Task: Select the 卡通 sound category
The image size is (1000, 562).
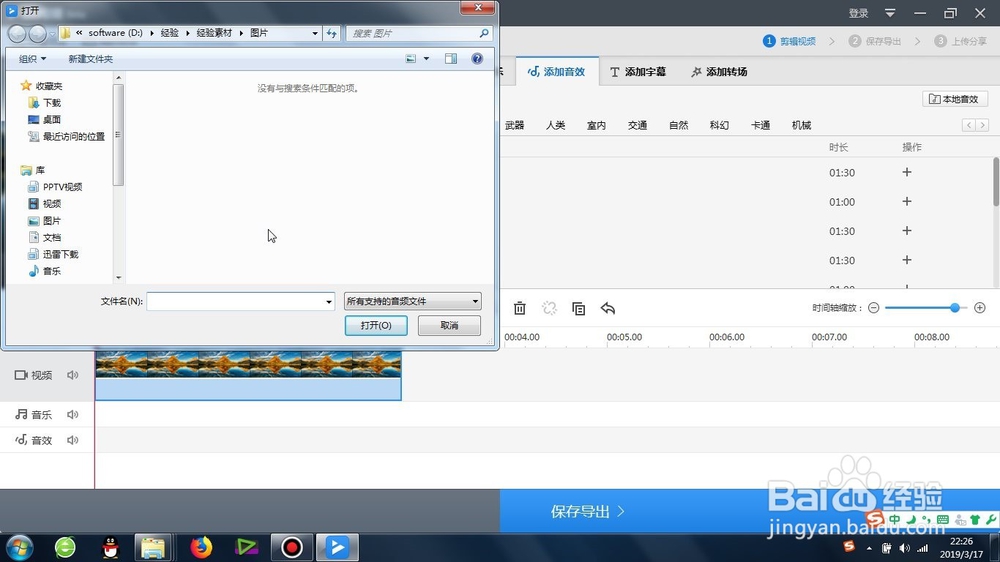Action: coord(760,125)
